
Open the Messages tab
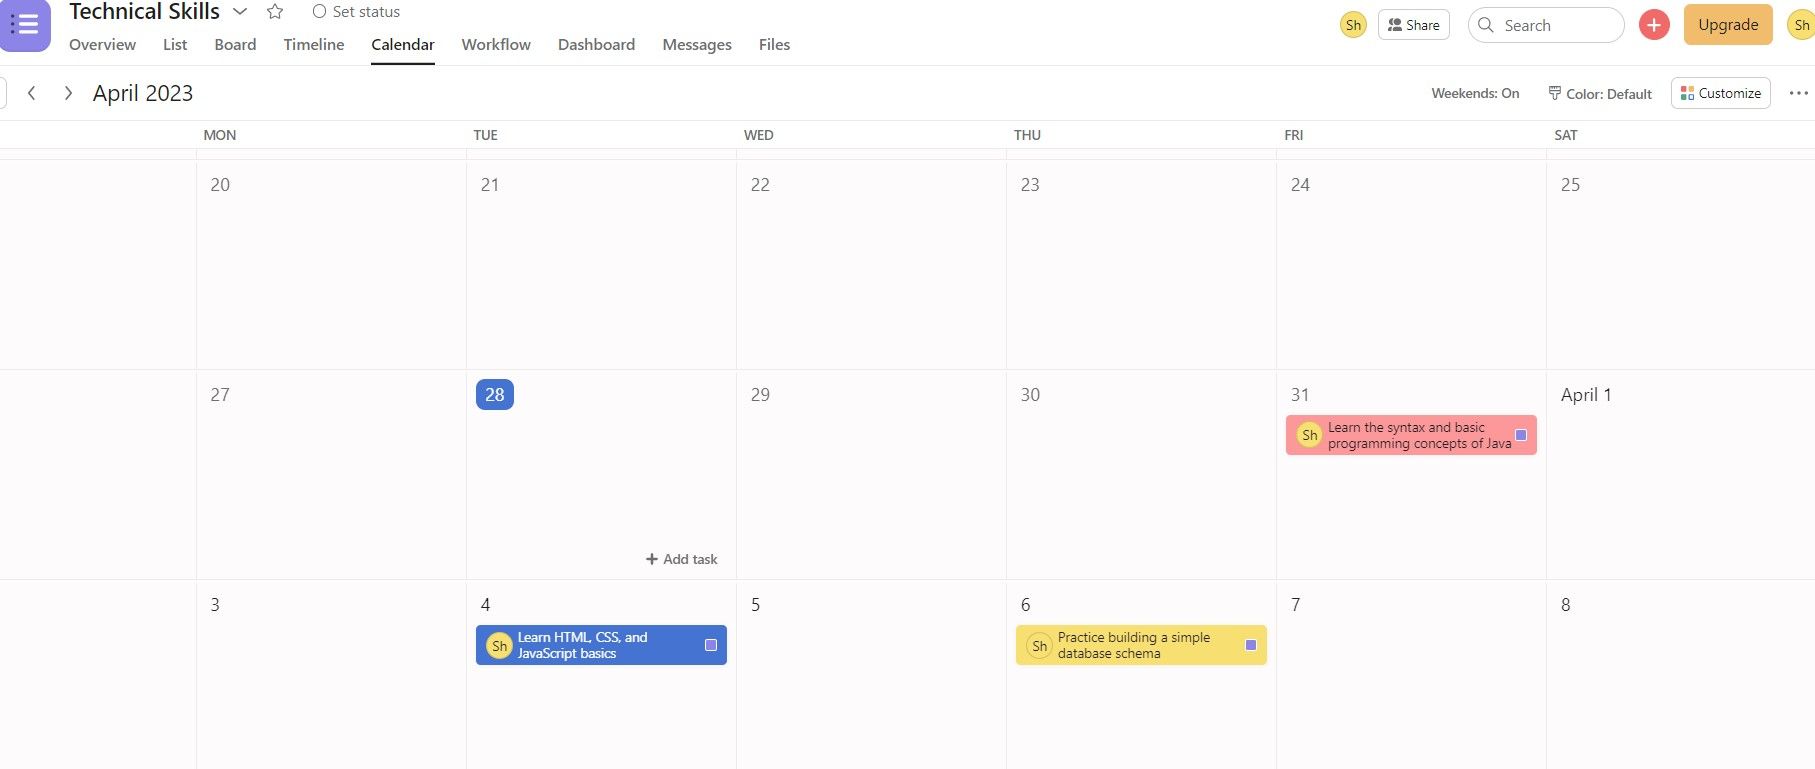[697, 44]
